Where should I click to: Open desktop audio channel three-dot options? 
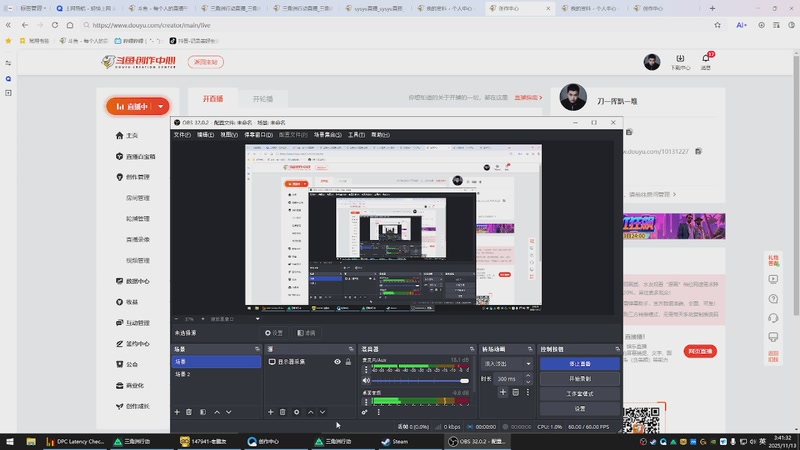click(x=366, y=402)
